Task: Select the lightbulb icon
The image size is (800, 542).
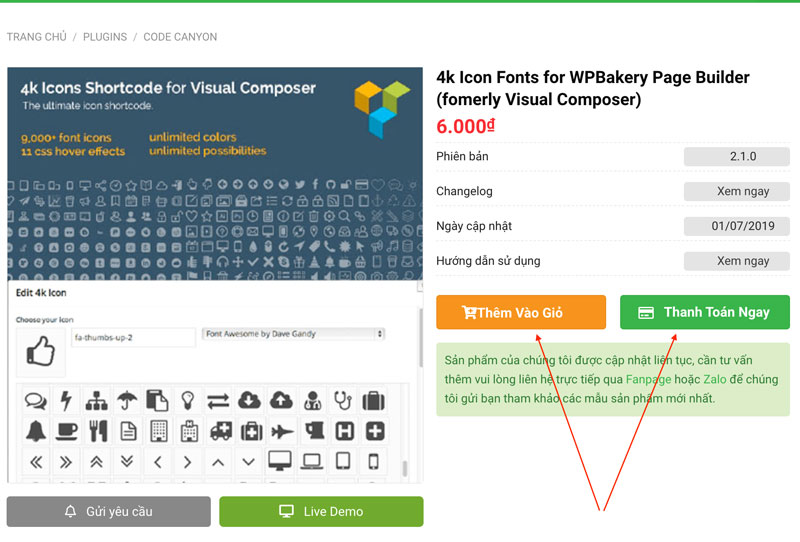Action: pyautogui.click(x=188, y=401)
